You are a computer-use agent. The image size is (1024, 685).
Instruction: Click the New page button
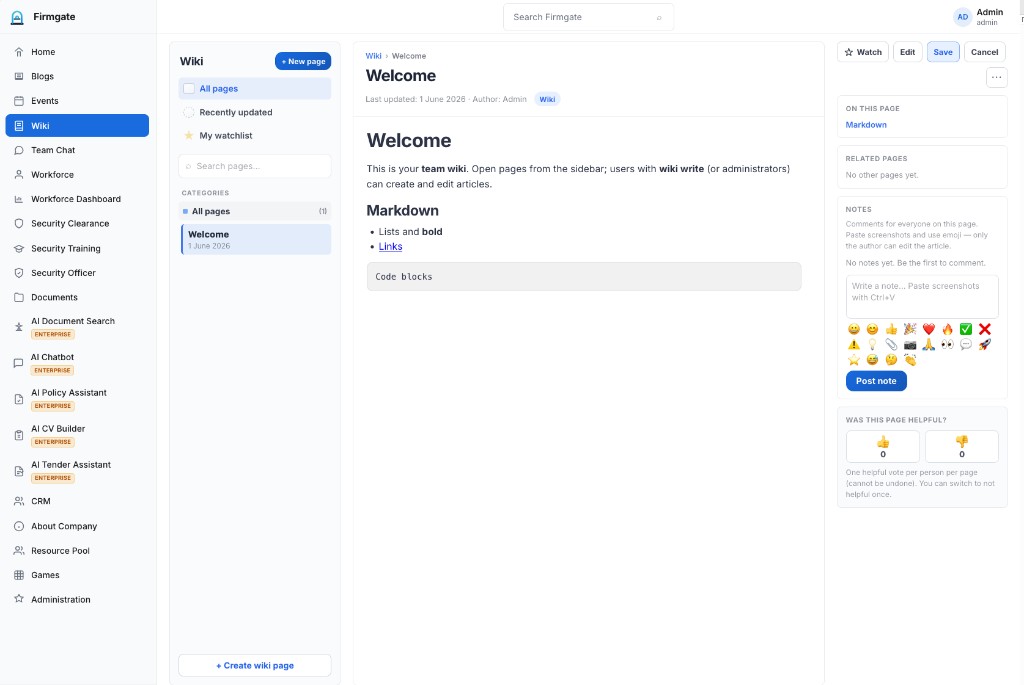coord(303,61)
